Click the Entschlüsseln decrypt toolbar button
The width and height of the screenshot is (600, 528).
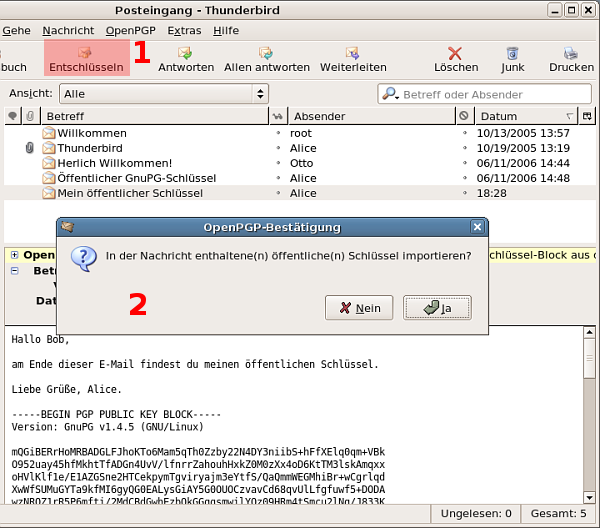(86, 58)
